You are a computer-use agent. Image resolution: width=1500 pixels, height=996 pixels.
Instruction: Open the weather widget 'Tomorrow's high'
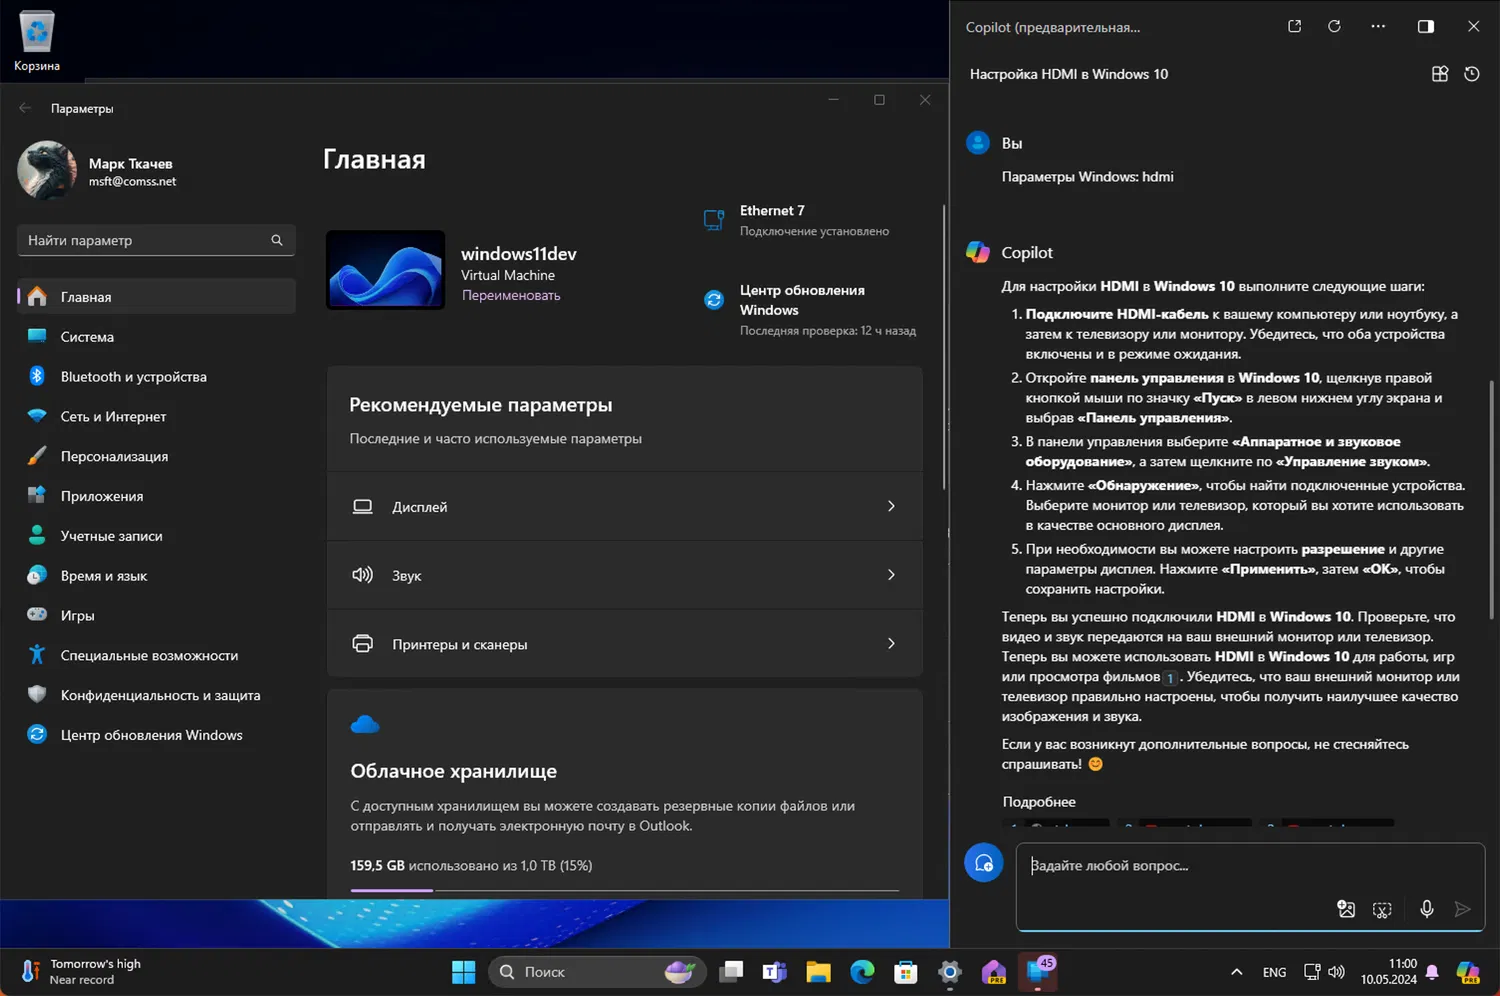coord(82,972)
